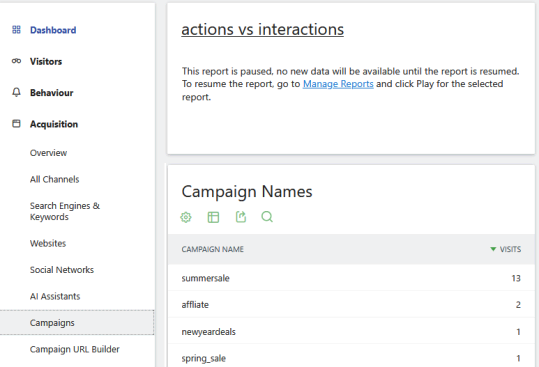Click the CAMPAIGN NAME column header
This screenshot has width=539, height=367.
coord(212,249)
